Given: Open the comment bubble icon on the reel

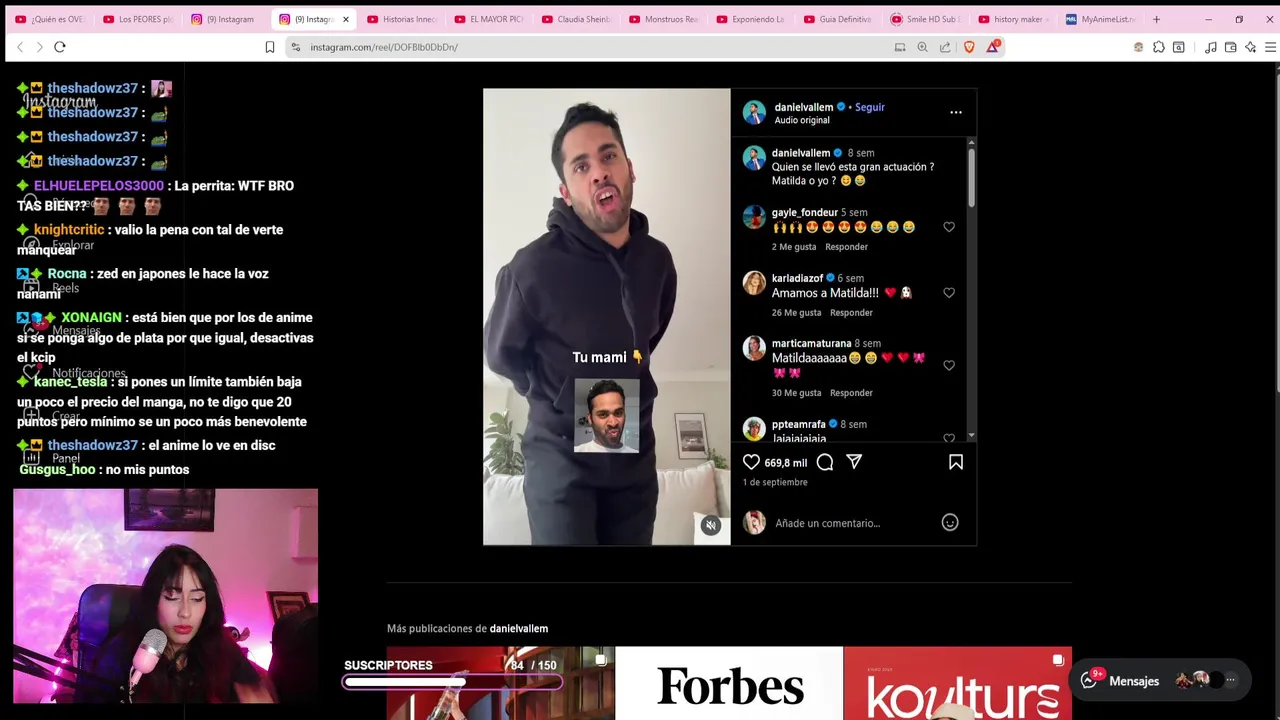Looking at the screenshot, I should pos(825,462).
